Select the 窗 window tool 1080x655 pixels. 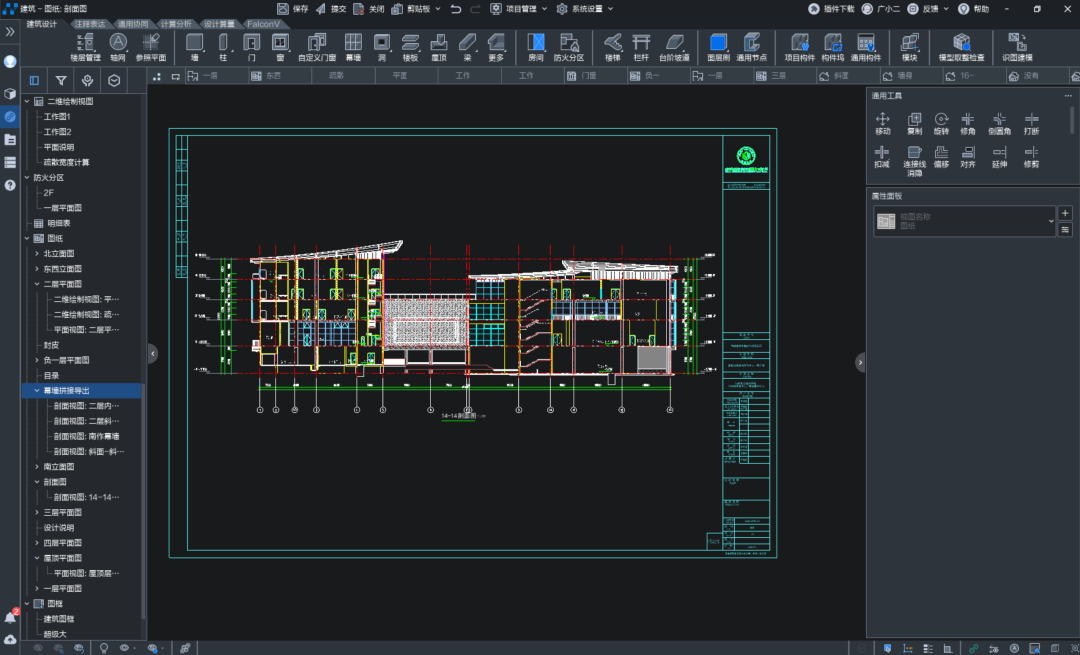280,47
